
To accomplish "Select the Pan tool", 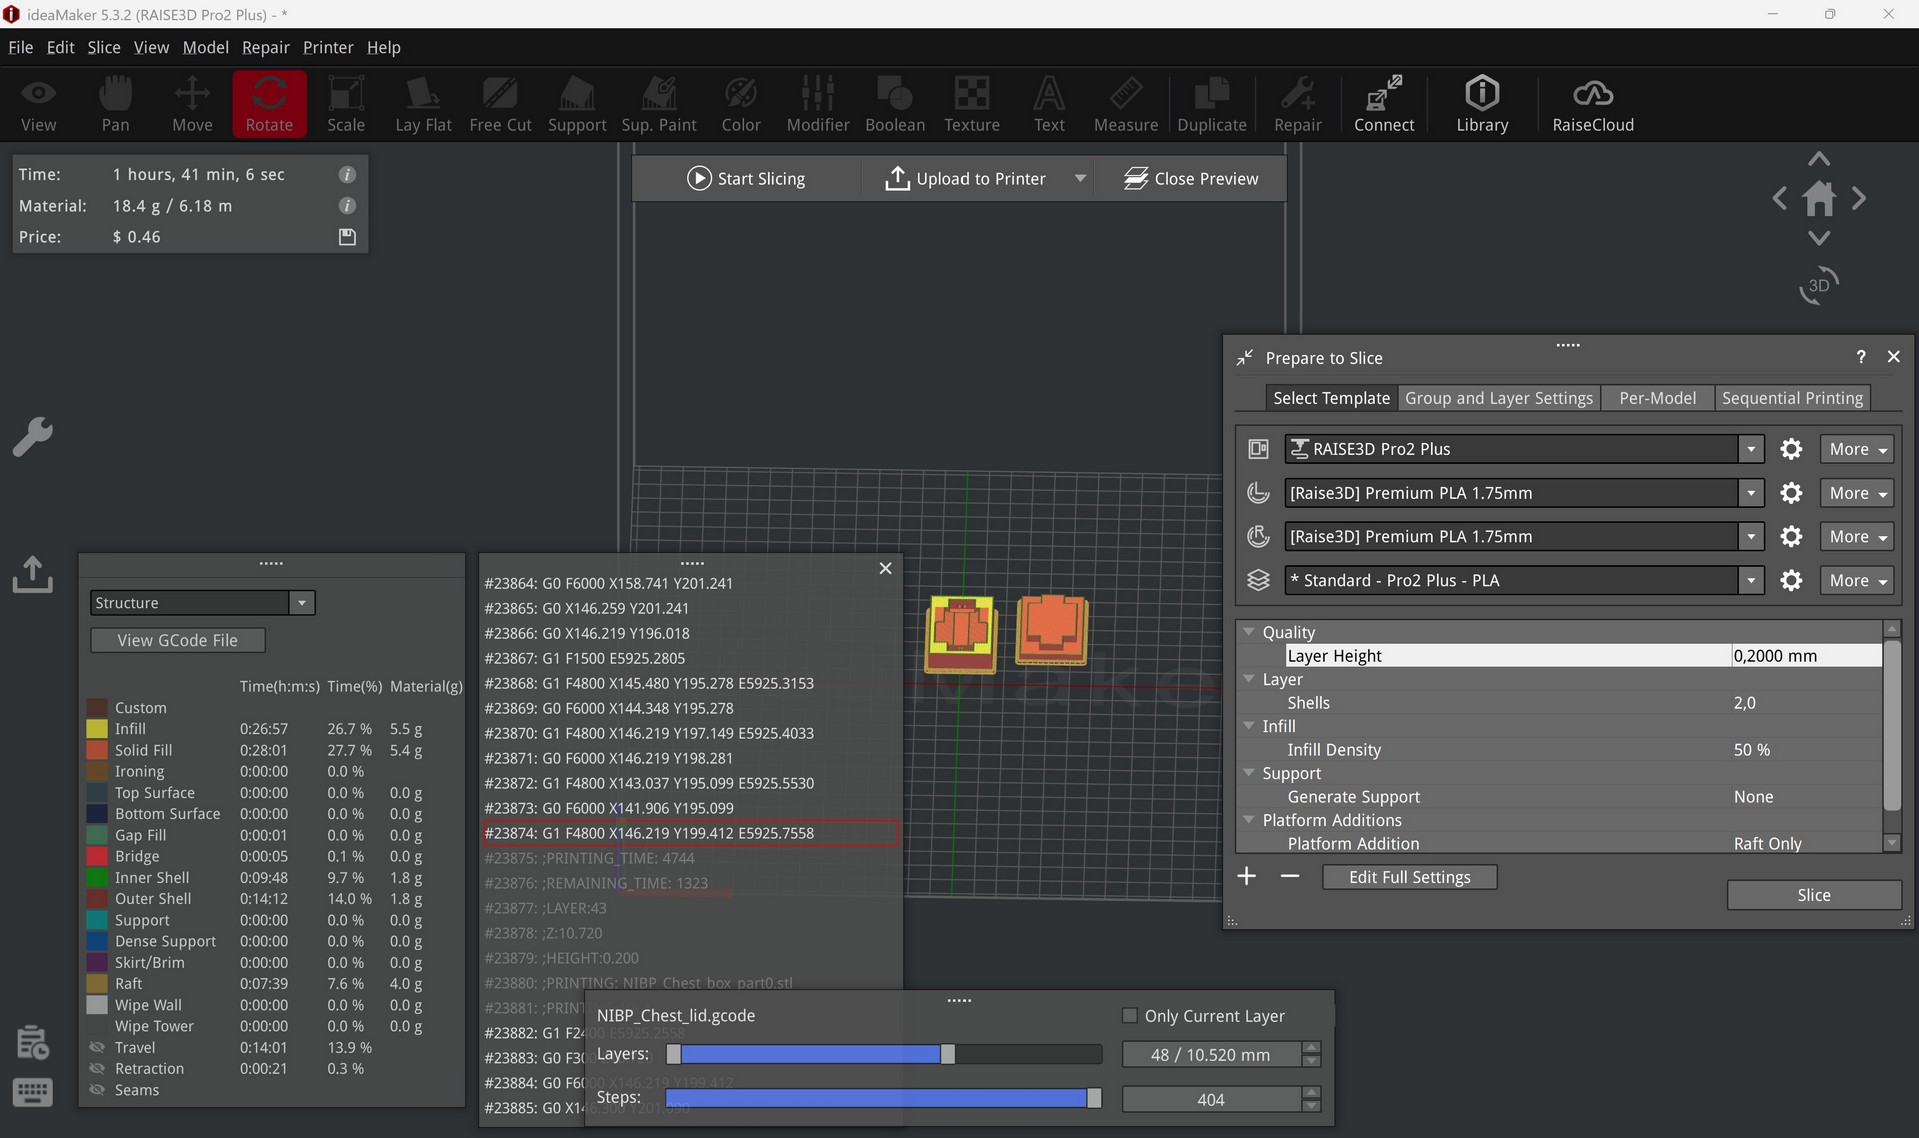I will (x=115, y=104).
